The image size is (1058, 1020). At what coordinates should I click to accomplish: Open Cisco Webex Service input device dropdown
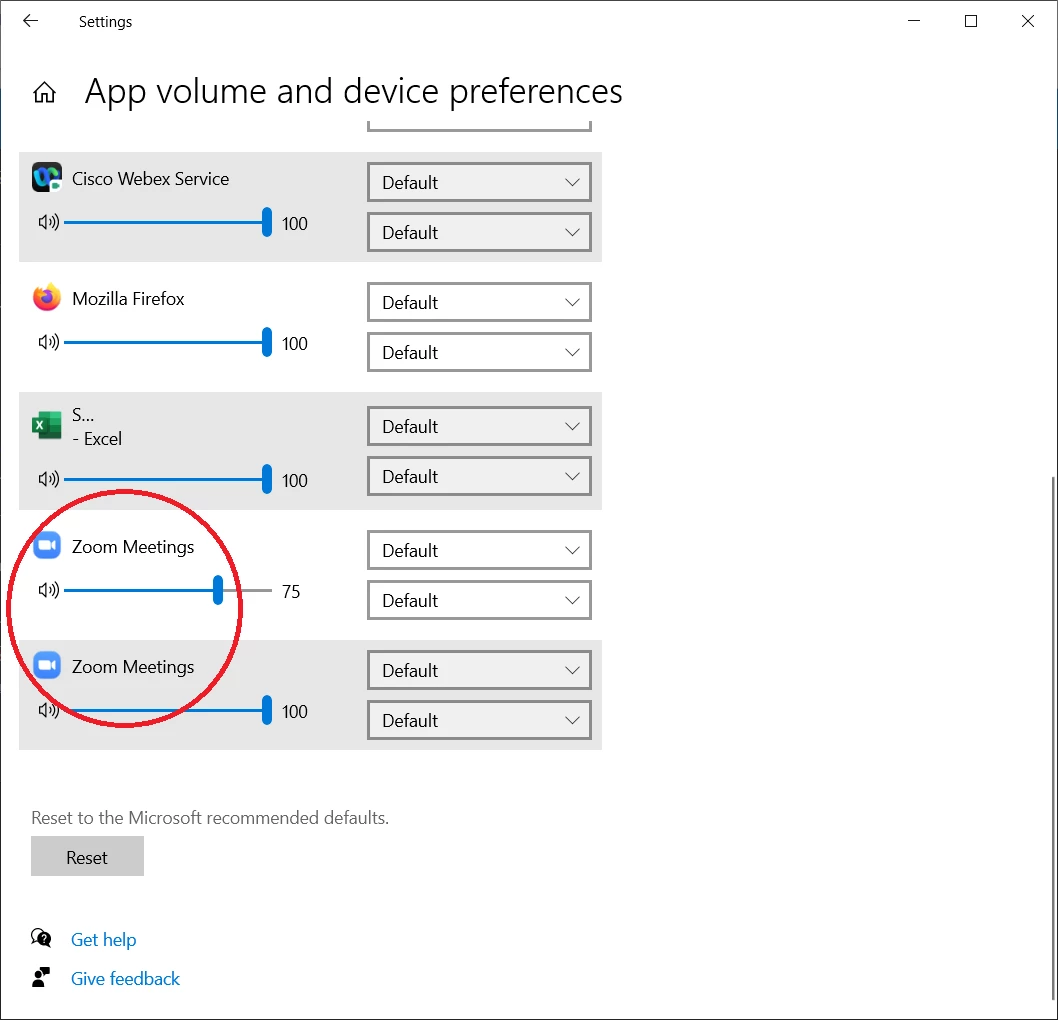point(479,232)
